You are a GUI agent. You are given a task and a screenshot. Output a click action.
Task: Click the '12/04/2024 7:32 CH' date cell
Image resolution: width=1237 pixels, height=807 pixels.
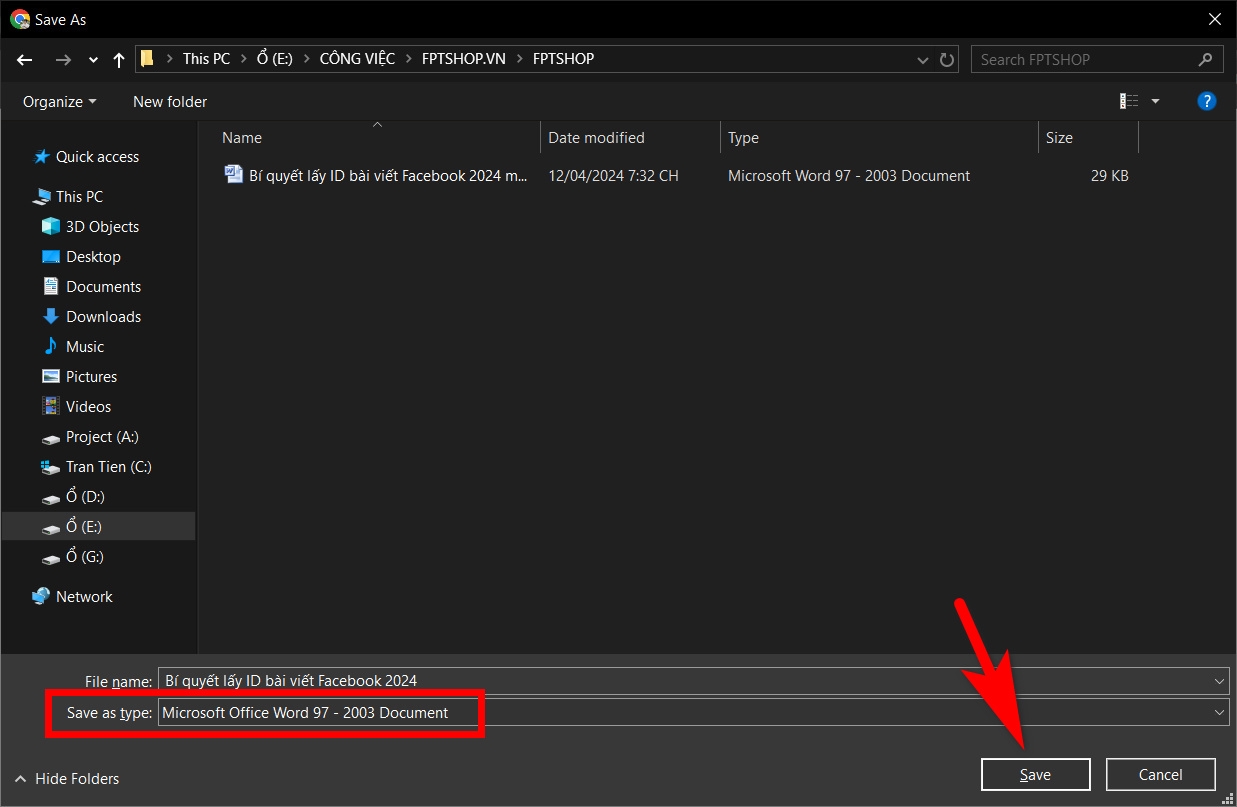pyautogui.click(x=613, y=176)
